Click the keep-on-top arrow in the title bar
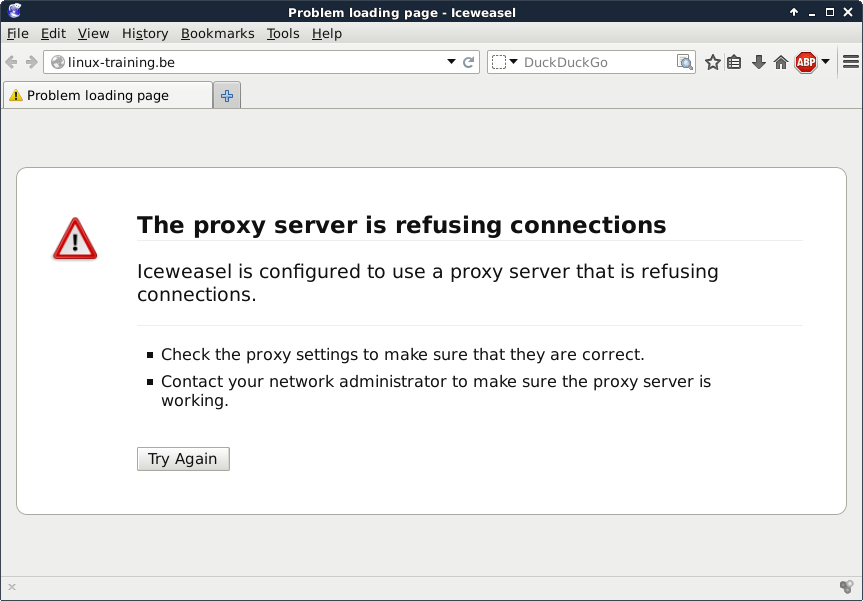Screen dimensions: 863x601 click(794, 12)
